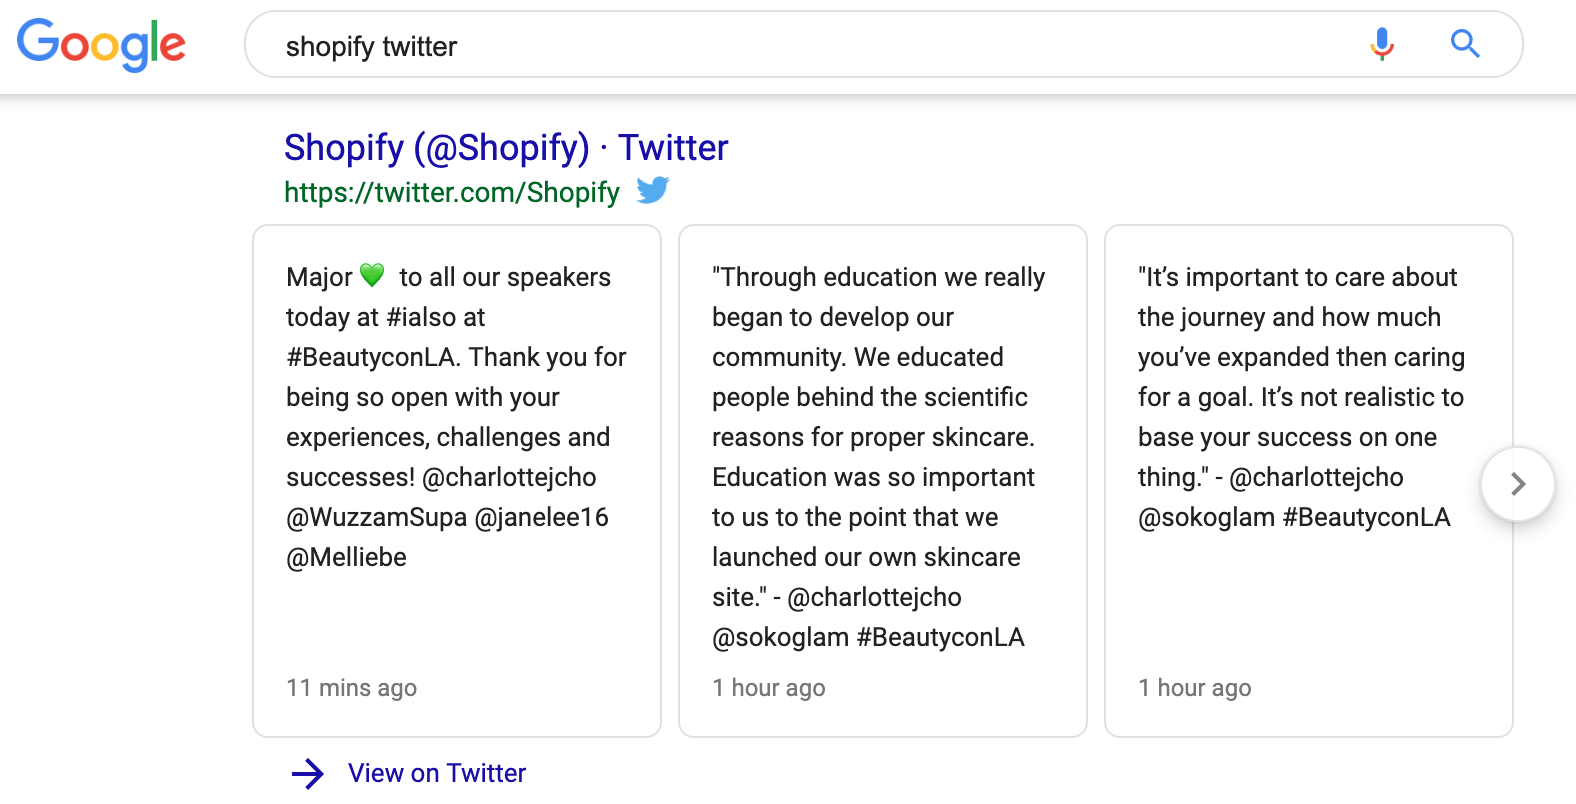Click the magnifying glass search icon
The width and height of the screenshot is (1576, 804).
click(1465, 44)
